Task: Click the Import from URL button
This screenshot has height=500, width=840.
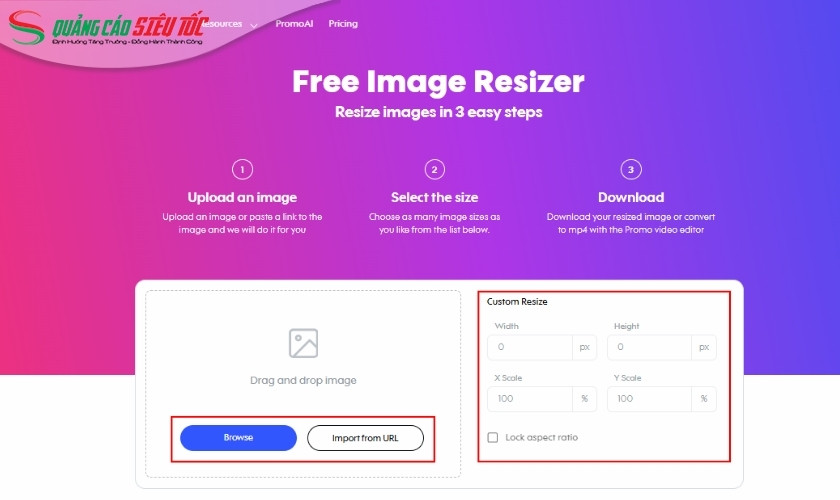Action: click(365, 438)
